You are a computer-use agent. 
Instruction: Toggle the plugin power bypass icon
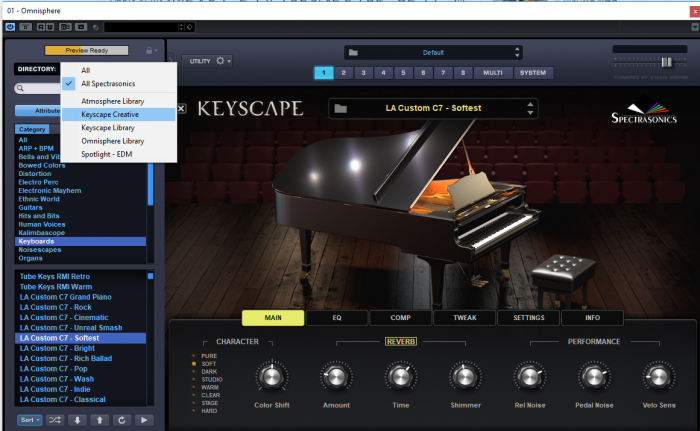pos(10,27)
